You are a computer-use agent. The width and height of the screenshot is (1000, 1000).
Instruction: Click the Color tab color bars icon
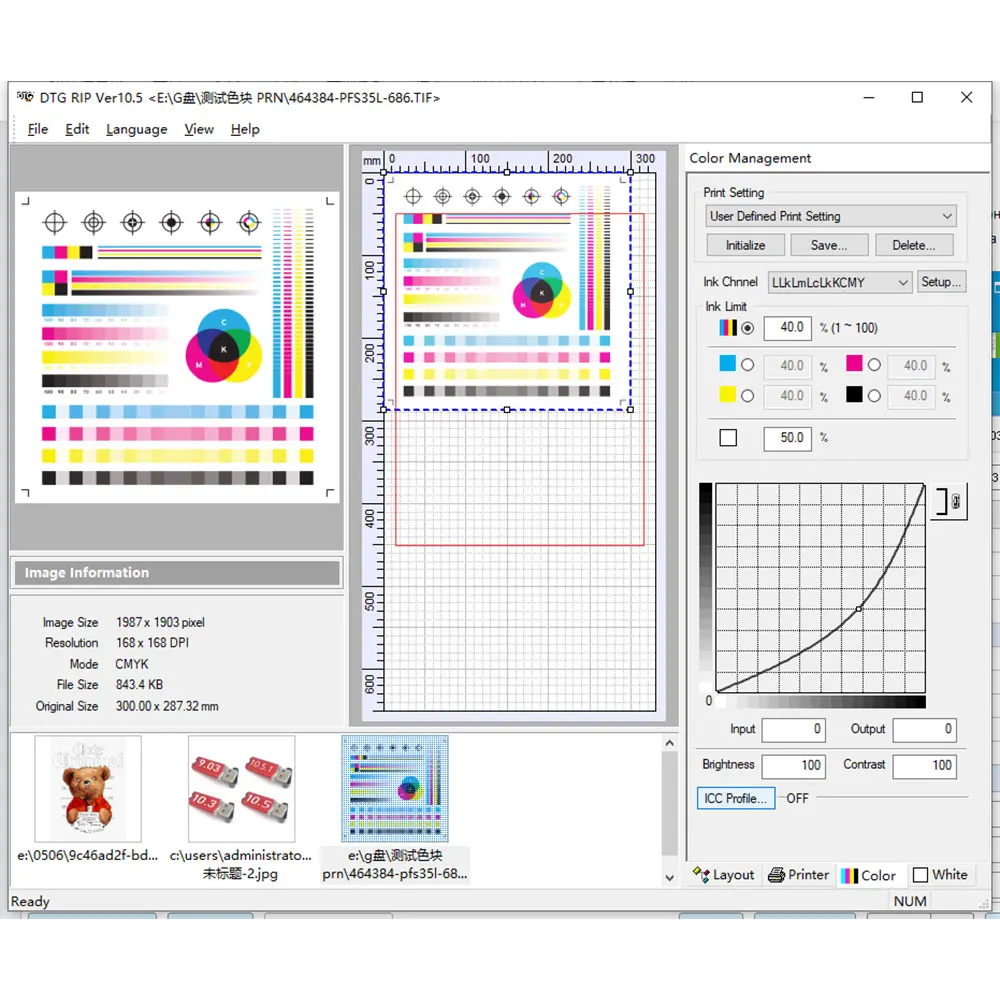[849, 876]
